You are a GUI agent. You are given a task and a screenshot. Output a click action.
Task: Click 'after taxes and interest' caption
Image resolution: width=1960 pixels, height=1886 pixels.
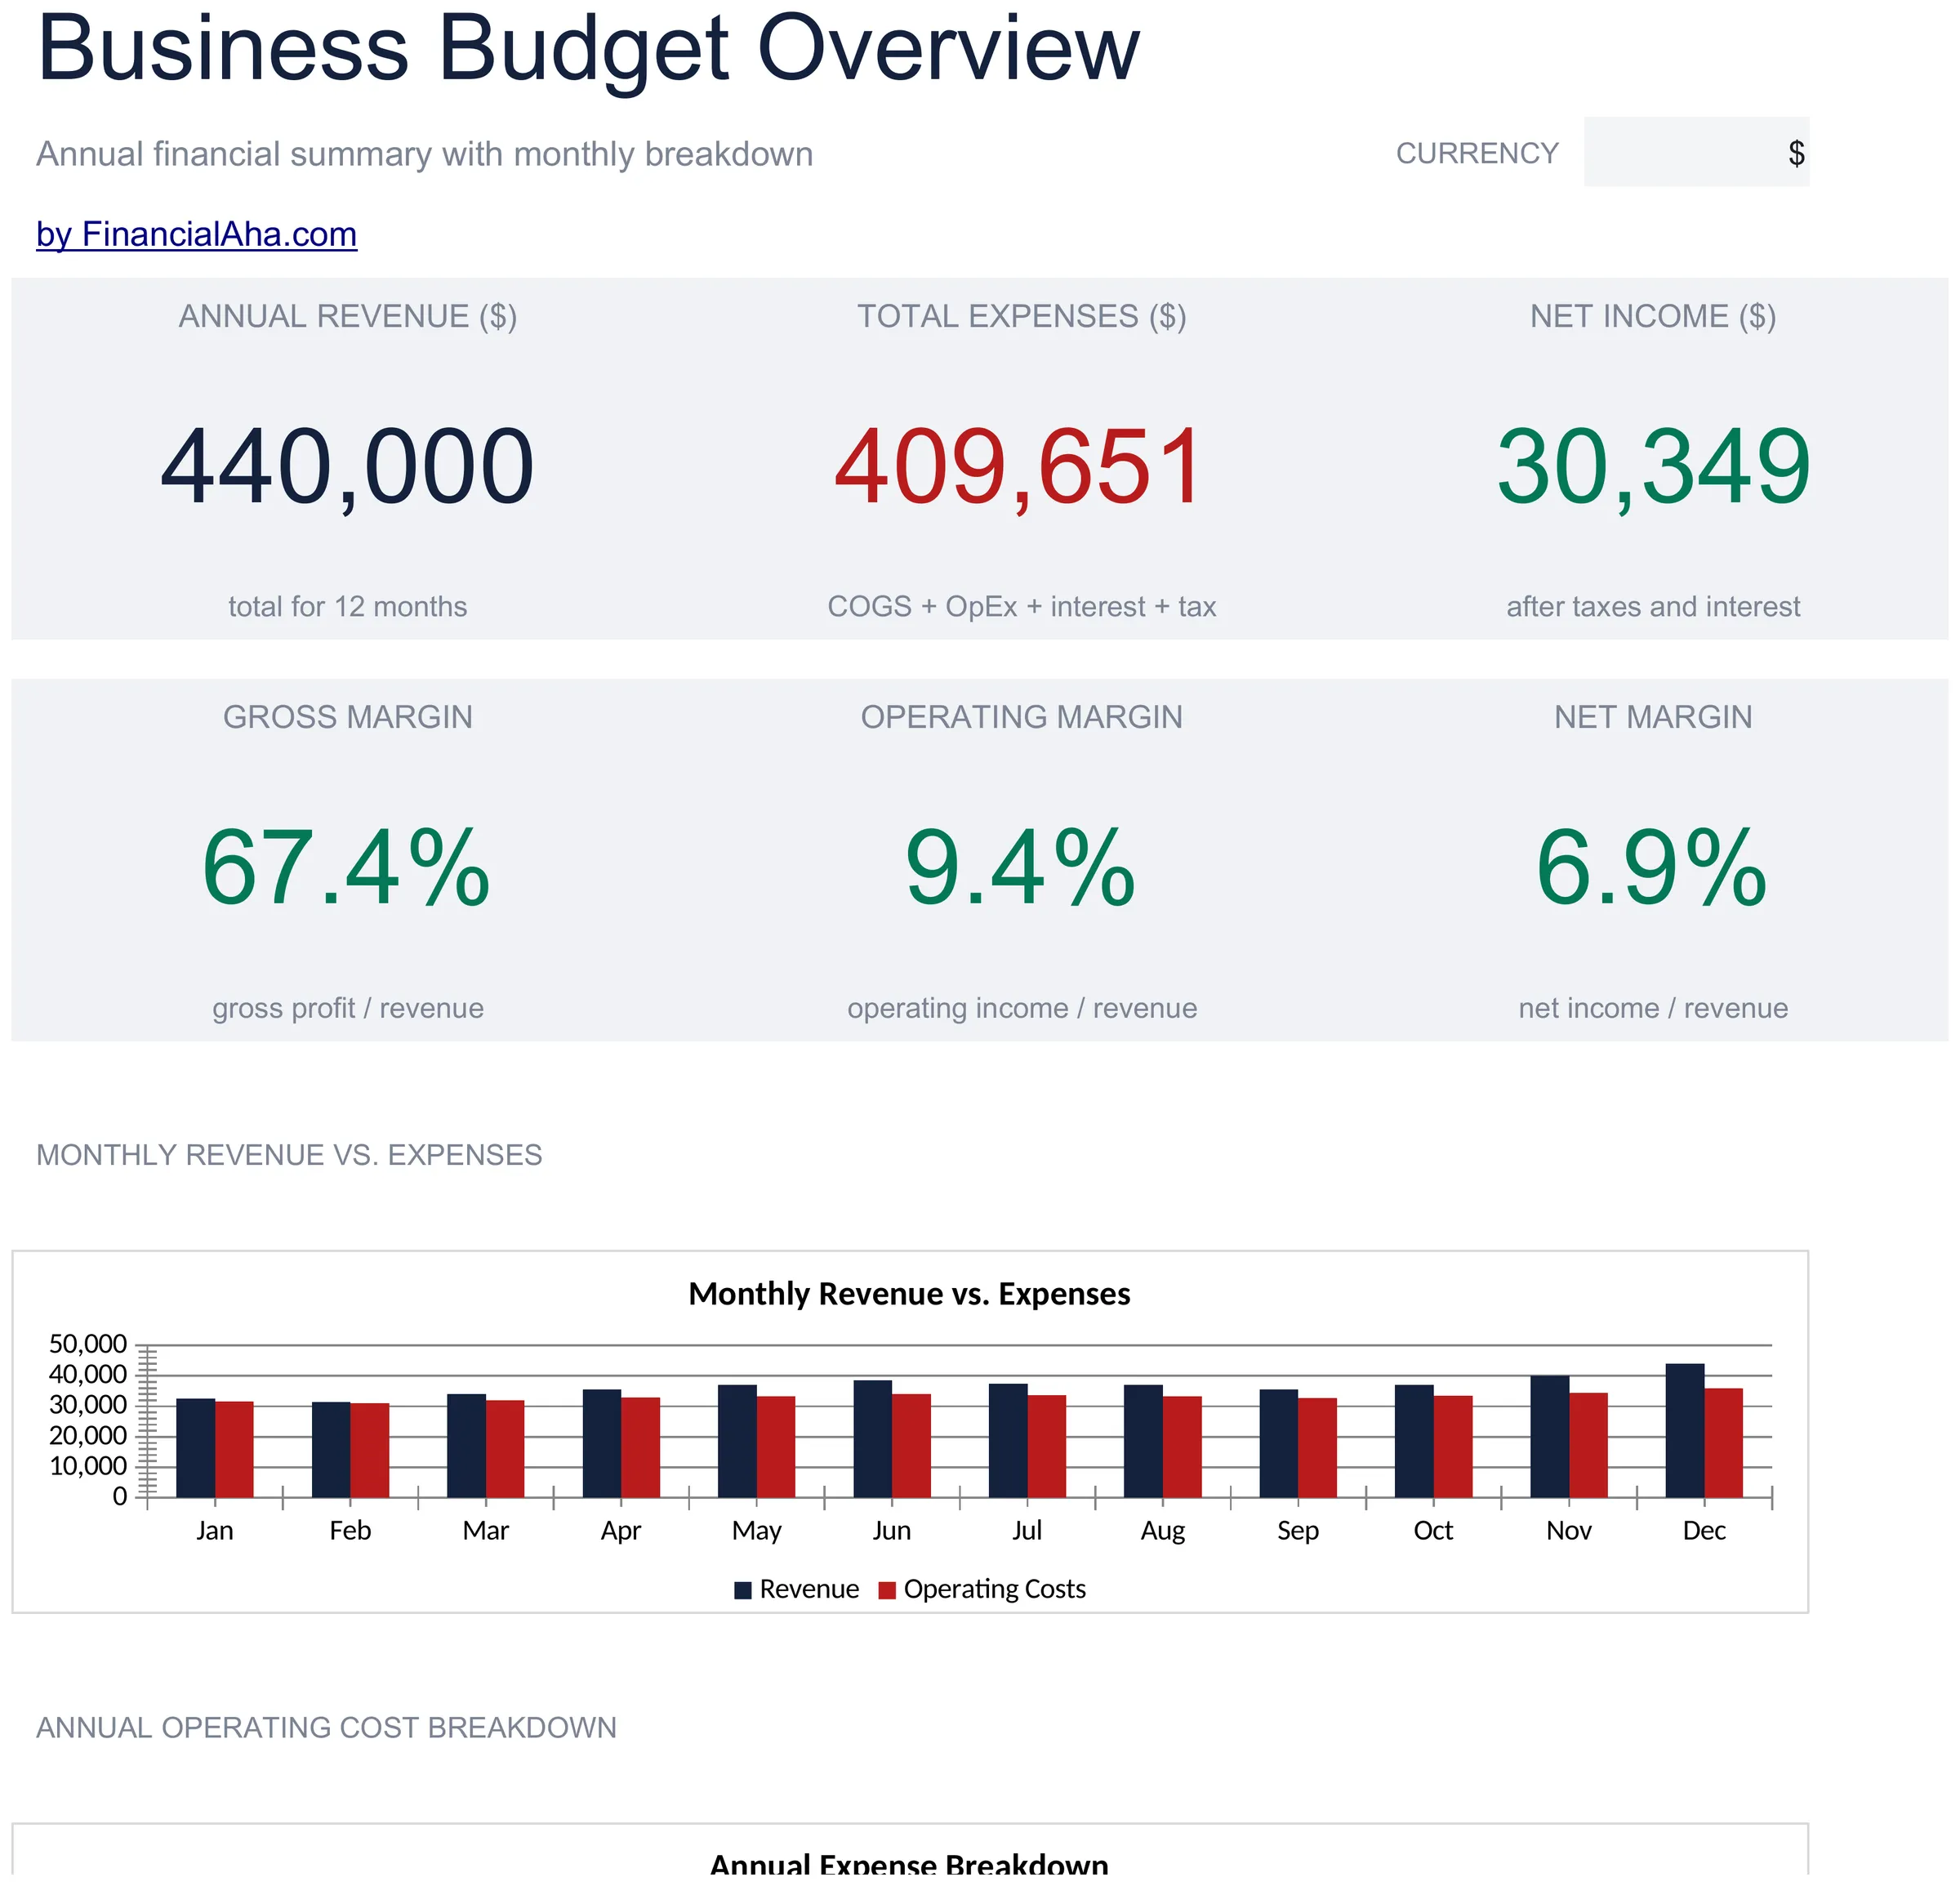(x=1653, y=607)
